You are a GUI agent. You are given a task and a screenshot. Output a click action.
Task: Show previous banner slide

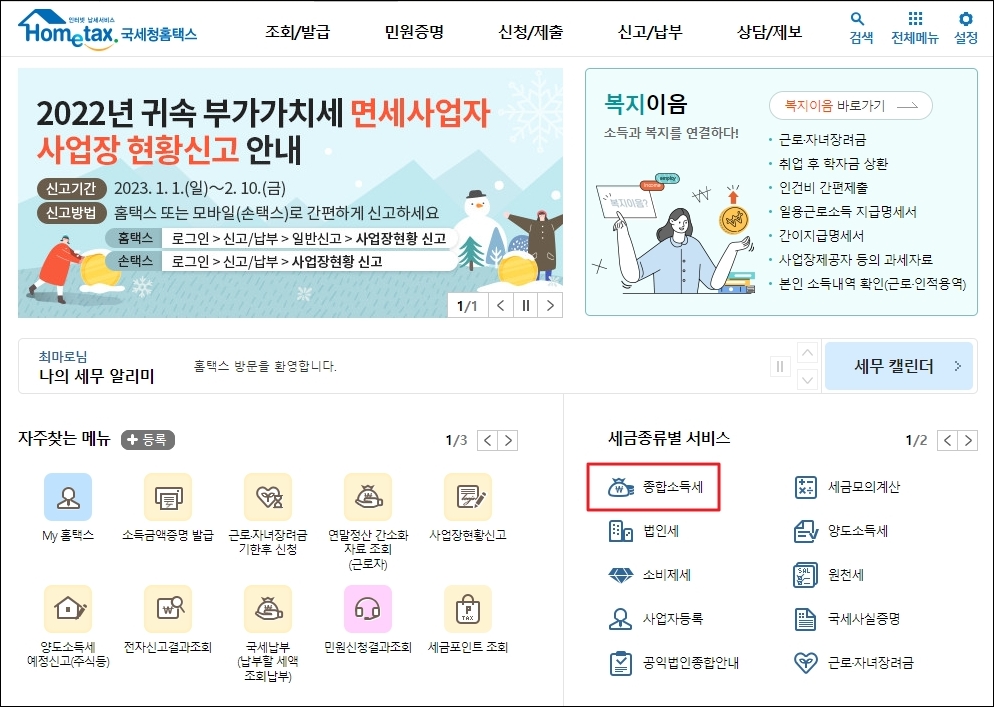click(x=500, y=306)
